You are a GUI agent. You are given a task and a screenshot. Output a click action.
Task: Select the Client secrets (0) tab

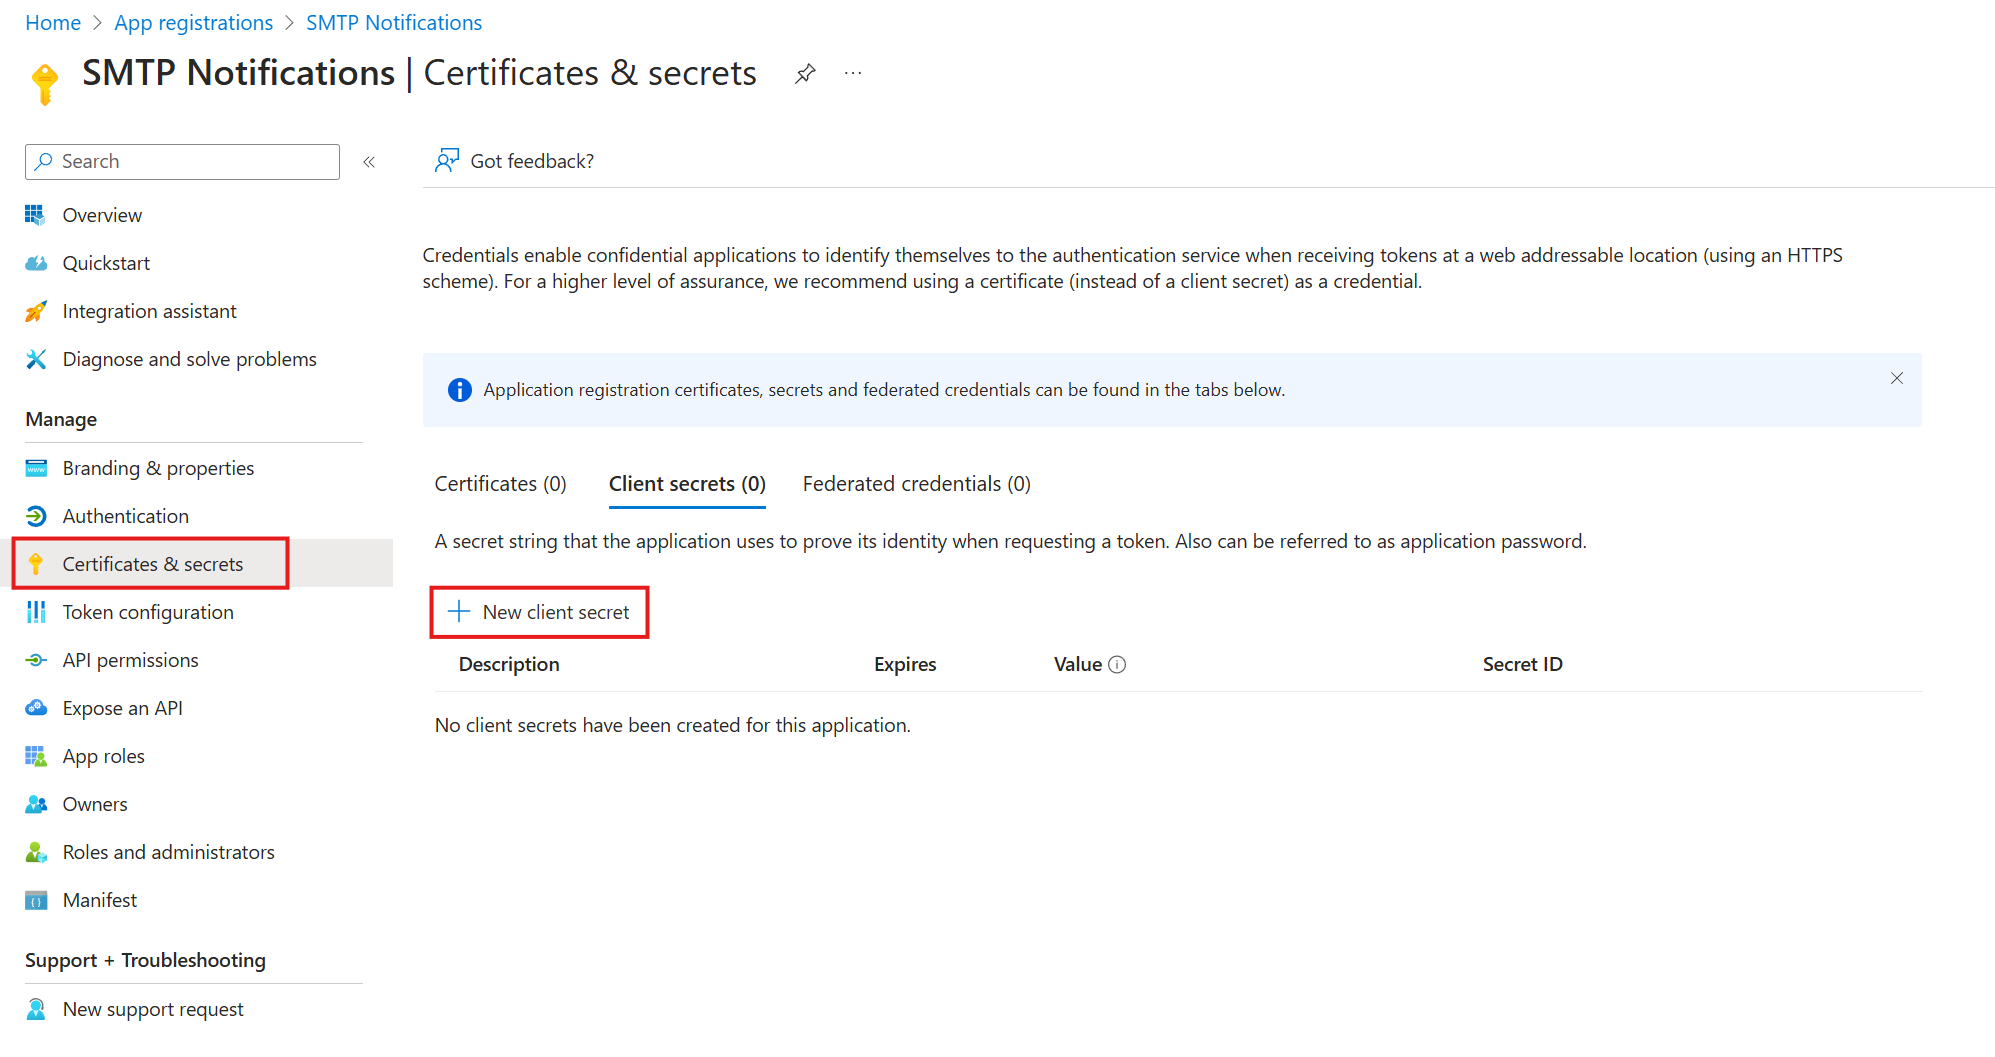tap(687, 484)
